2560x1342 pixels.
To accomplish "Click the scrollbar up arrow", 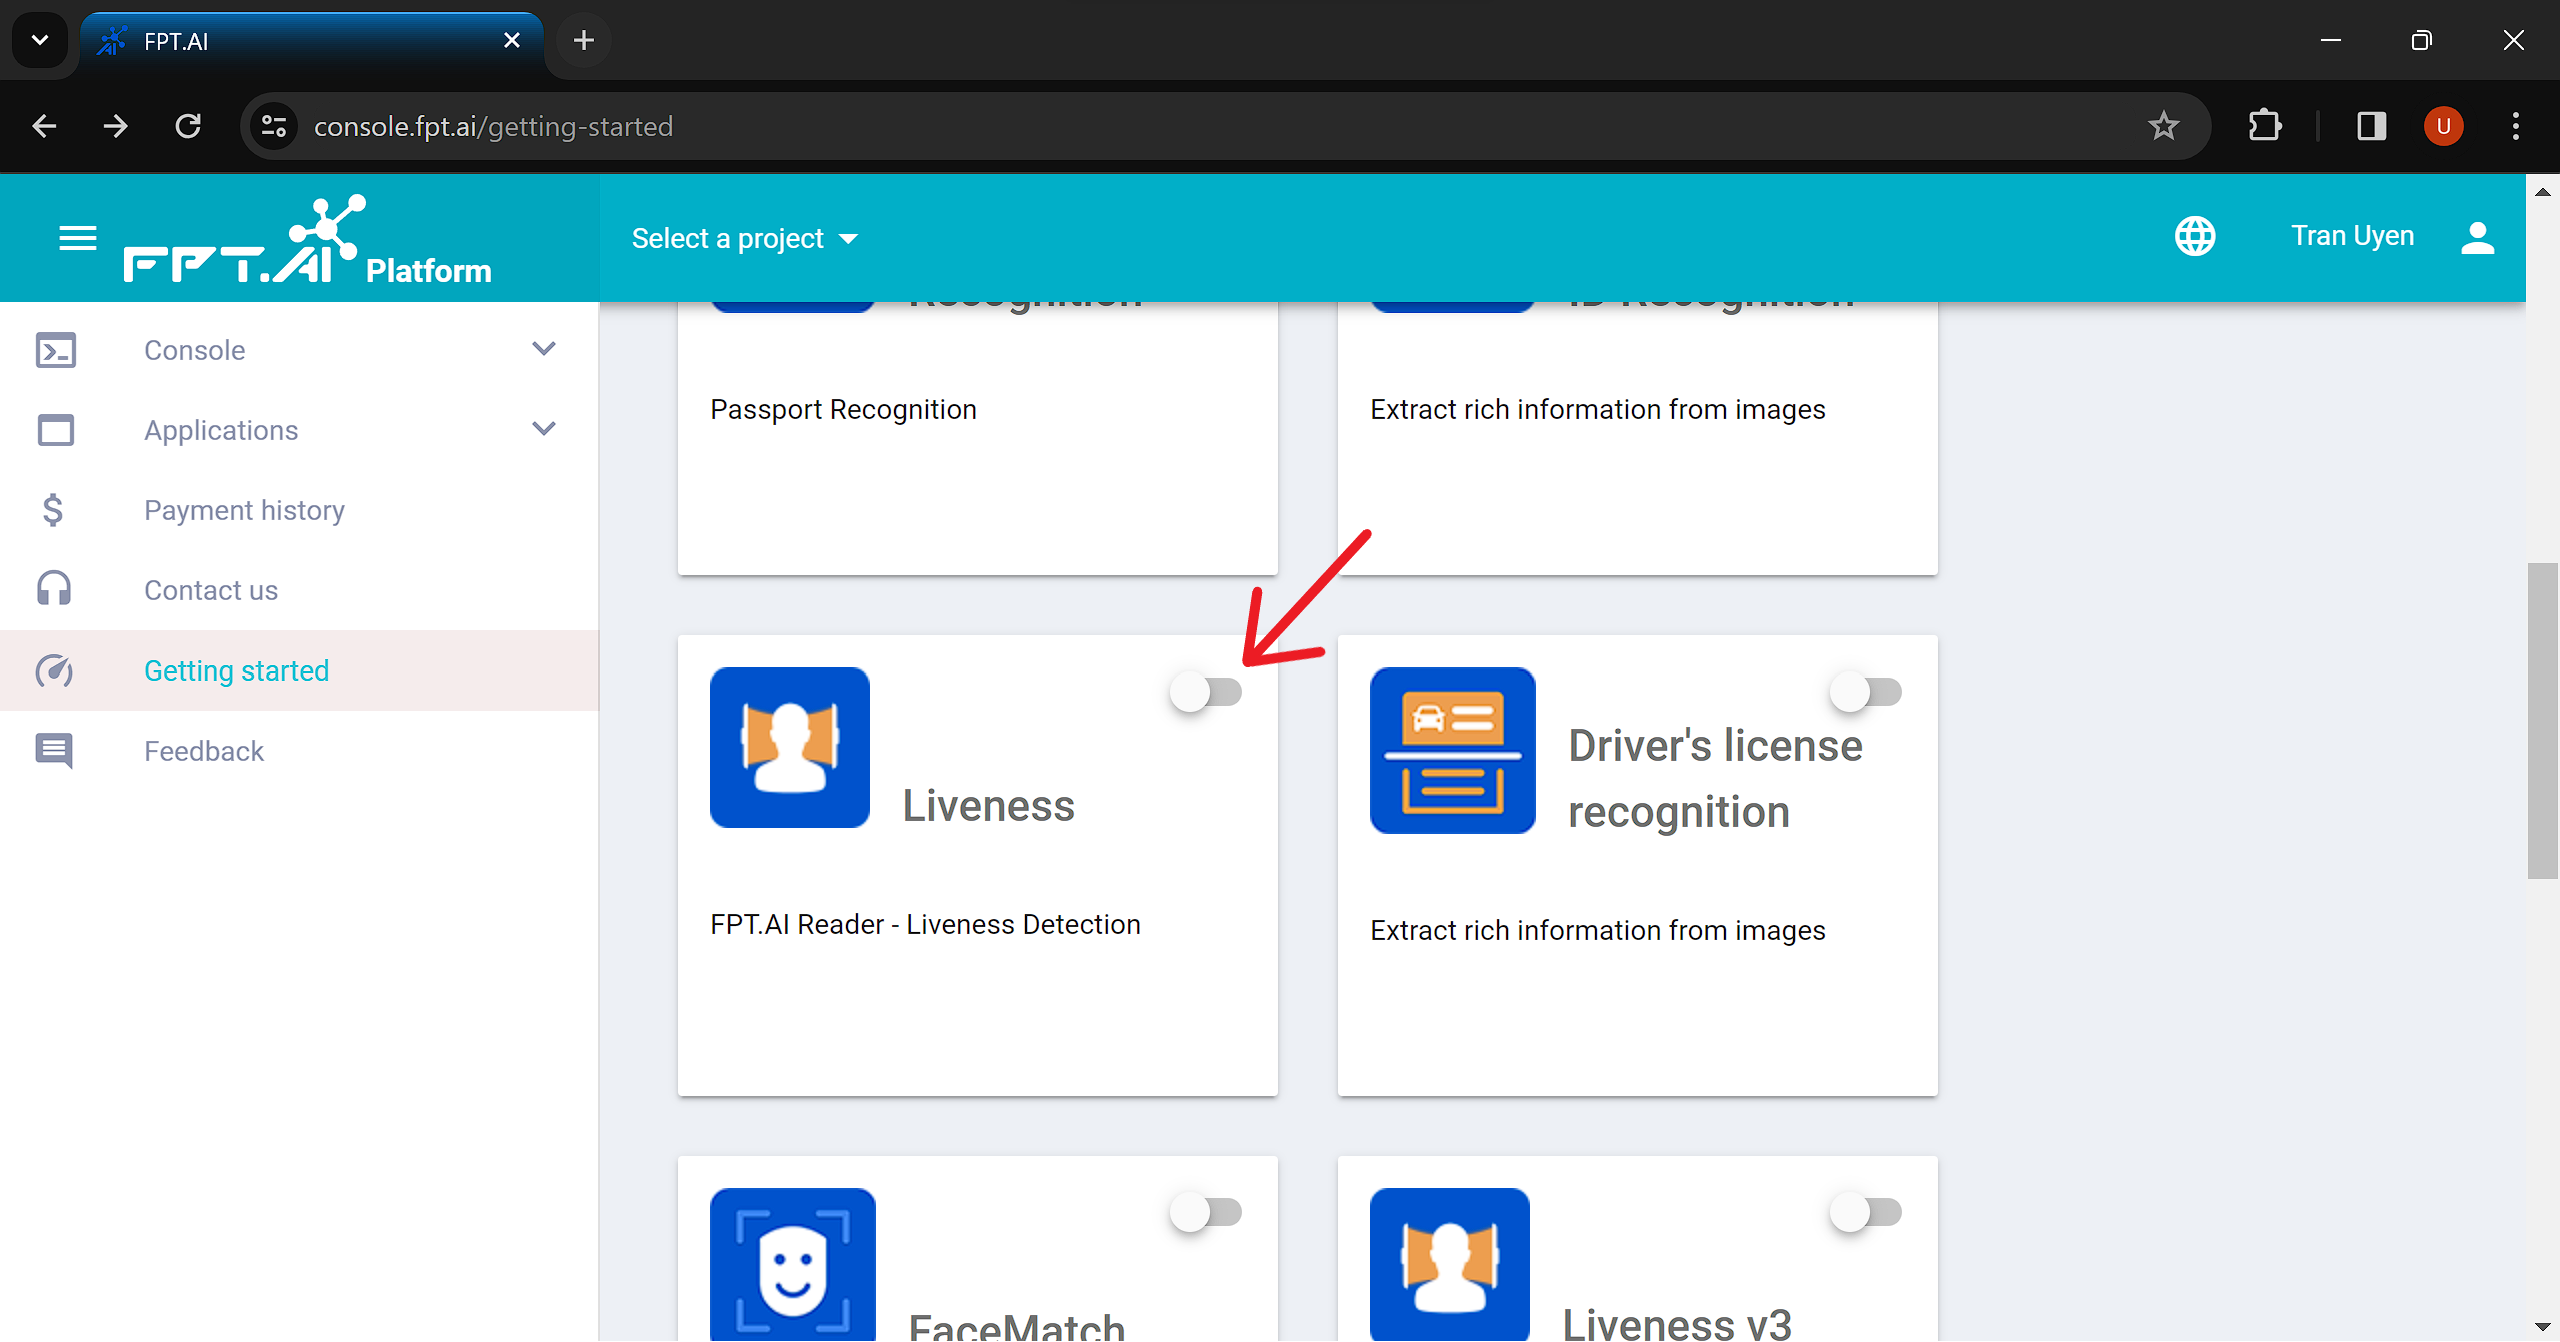I will (2543, 190).
